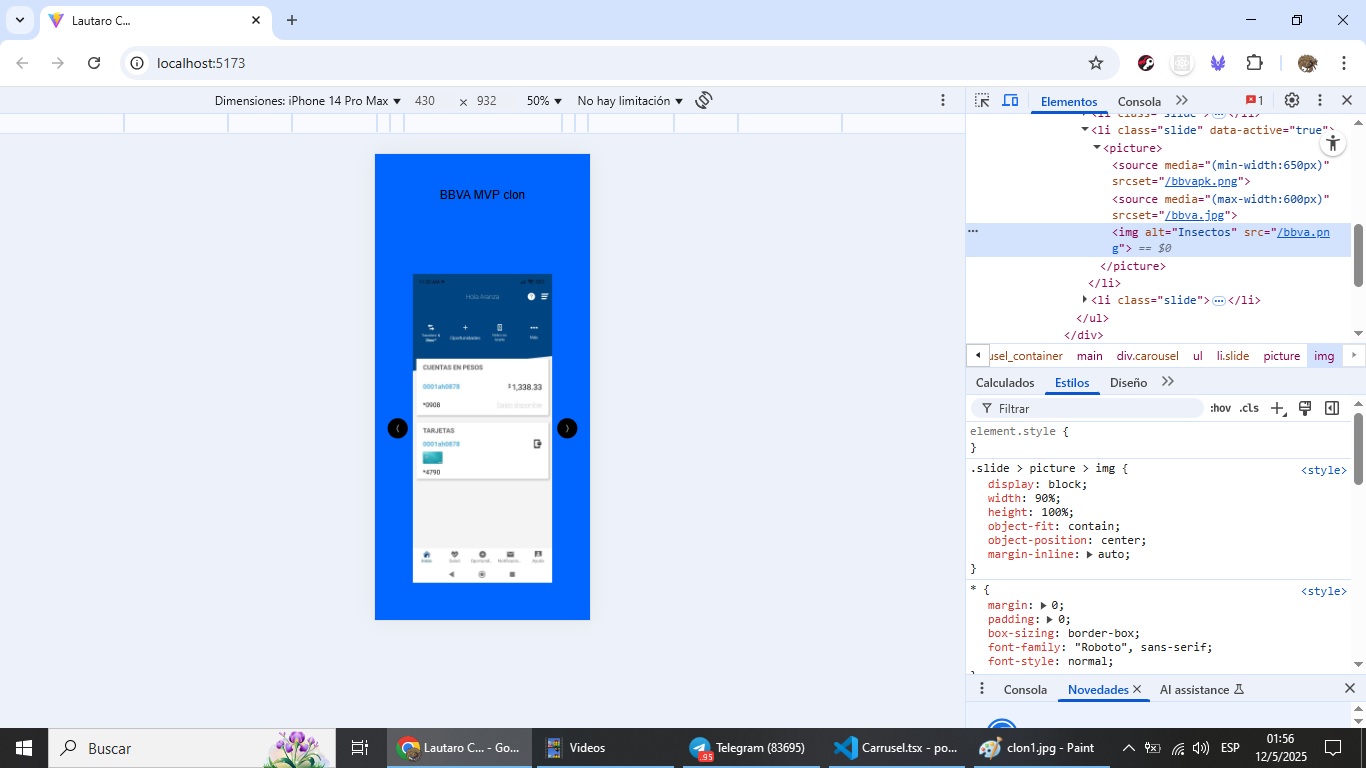
Task: Edit the device width field showing 430
Action: 426,101
